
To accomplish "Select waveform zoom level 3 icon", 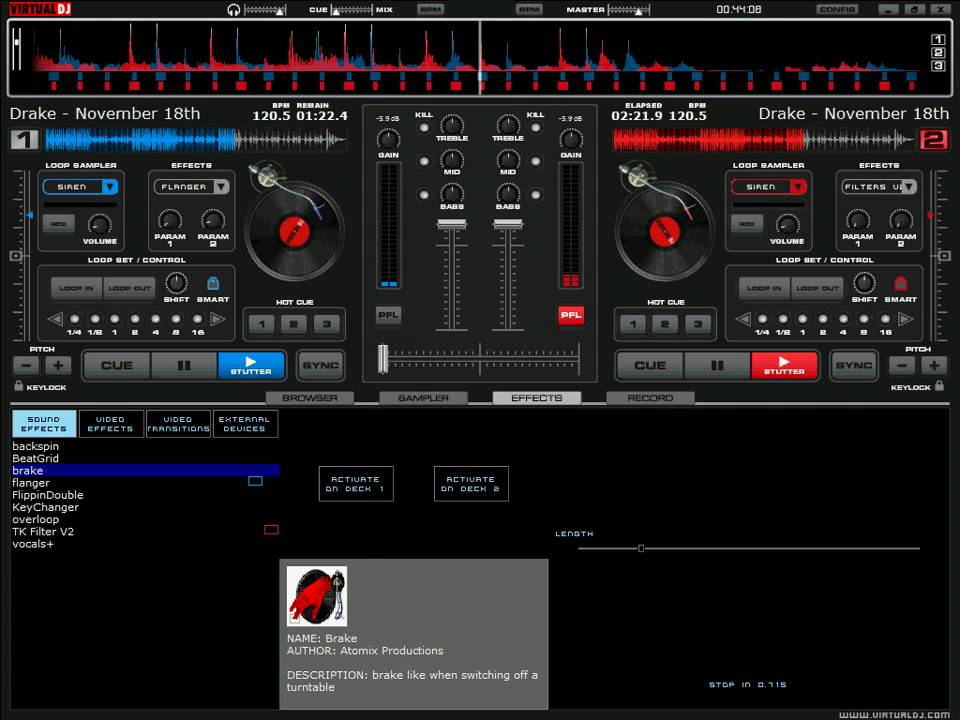I will click(937, 66).
